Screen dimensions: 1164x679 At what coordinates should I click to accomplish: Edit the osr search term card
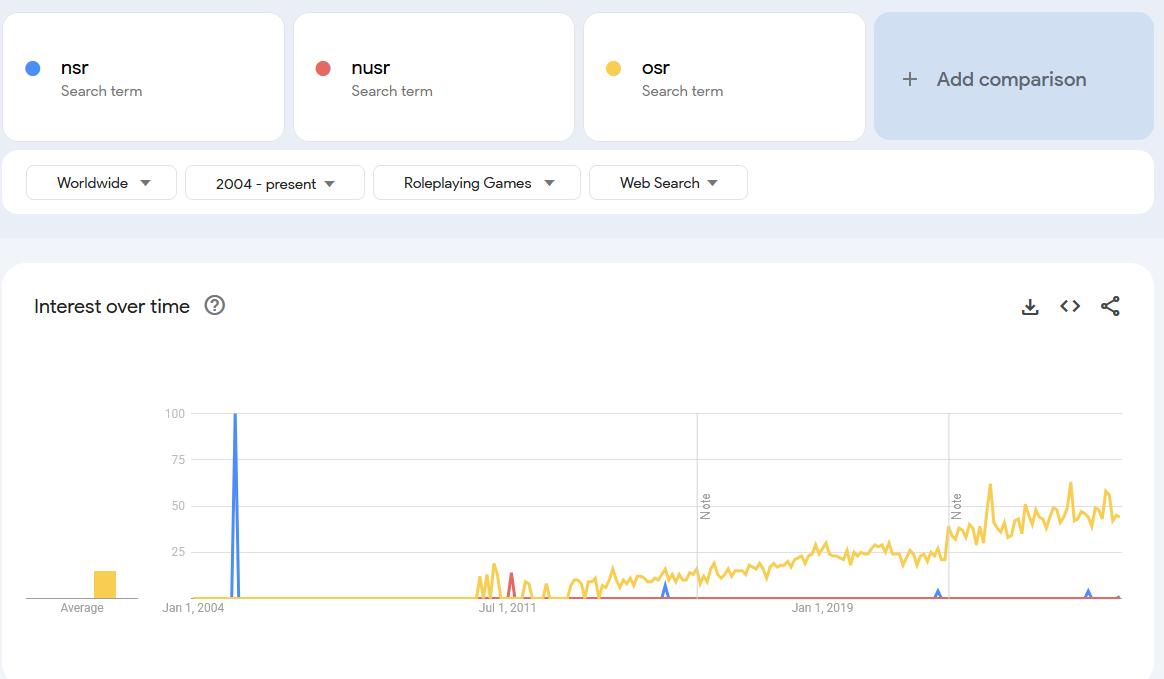click(x=725, y=77)
